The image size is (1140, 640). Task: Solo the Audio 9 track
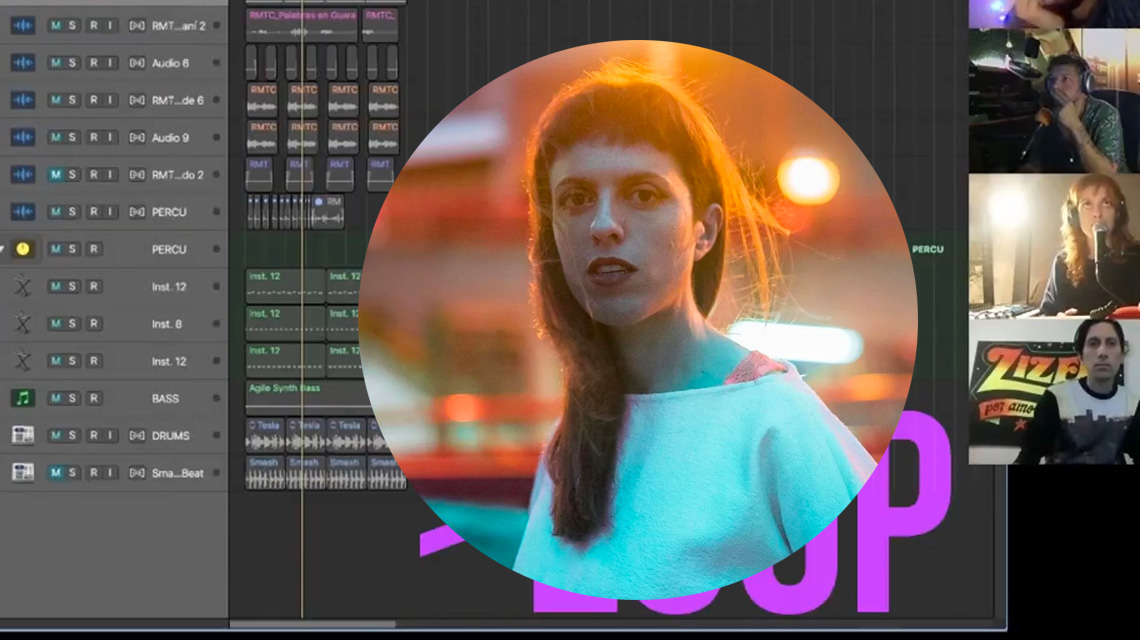tap(72, 137)
